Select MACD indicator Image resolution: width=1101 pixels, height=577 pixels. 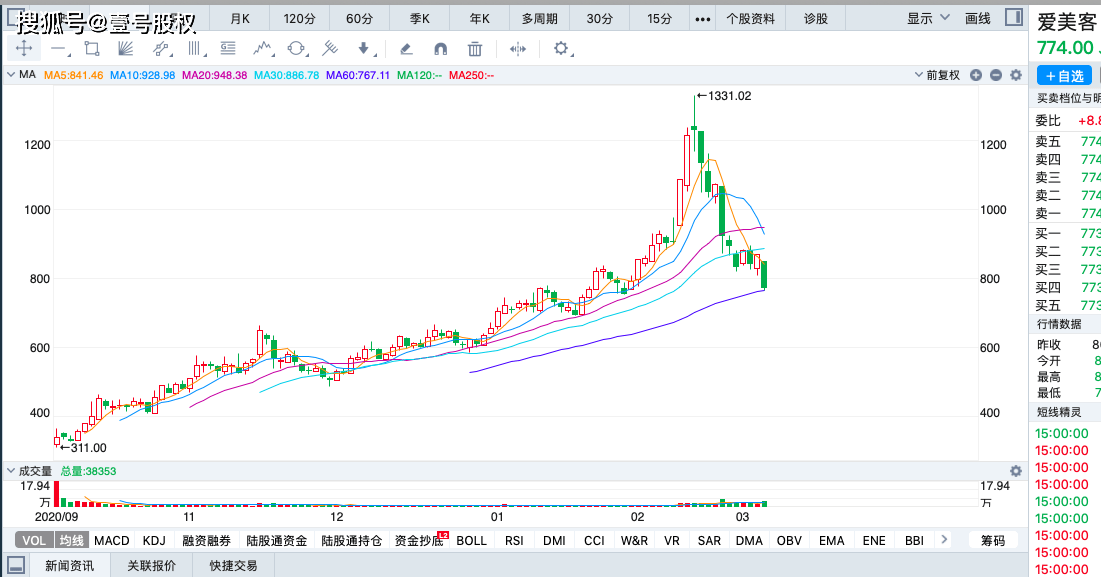coord(112,540)
